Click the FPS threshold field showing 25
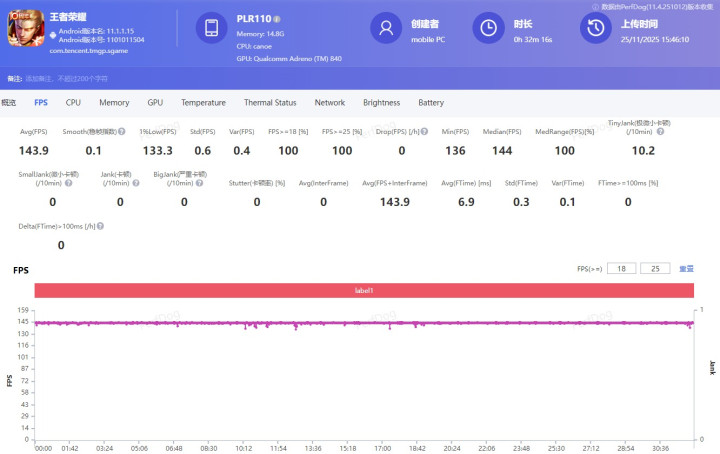 654,269
